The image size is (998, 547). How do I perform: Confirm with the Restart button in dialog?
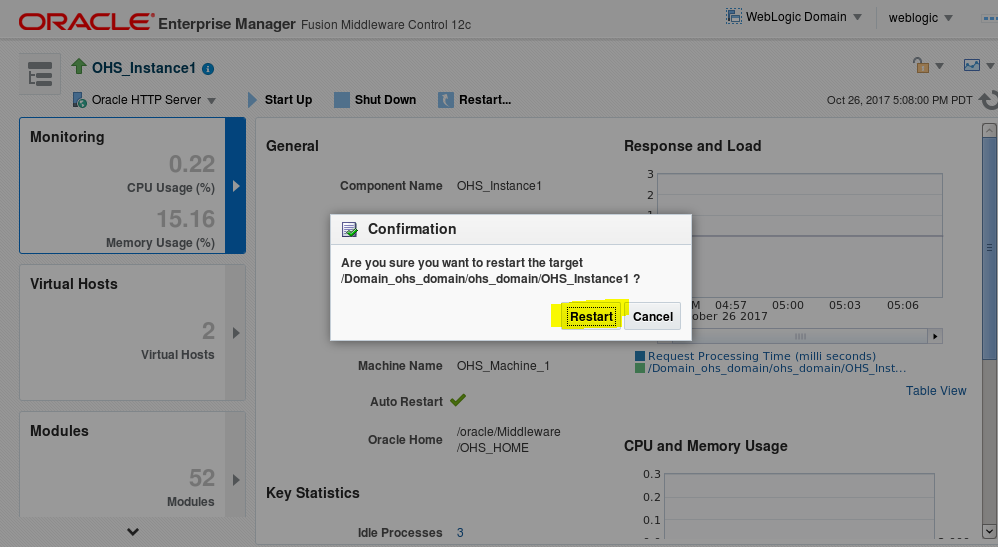click(x=591, y=316)
